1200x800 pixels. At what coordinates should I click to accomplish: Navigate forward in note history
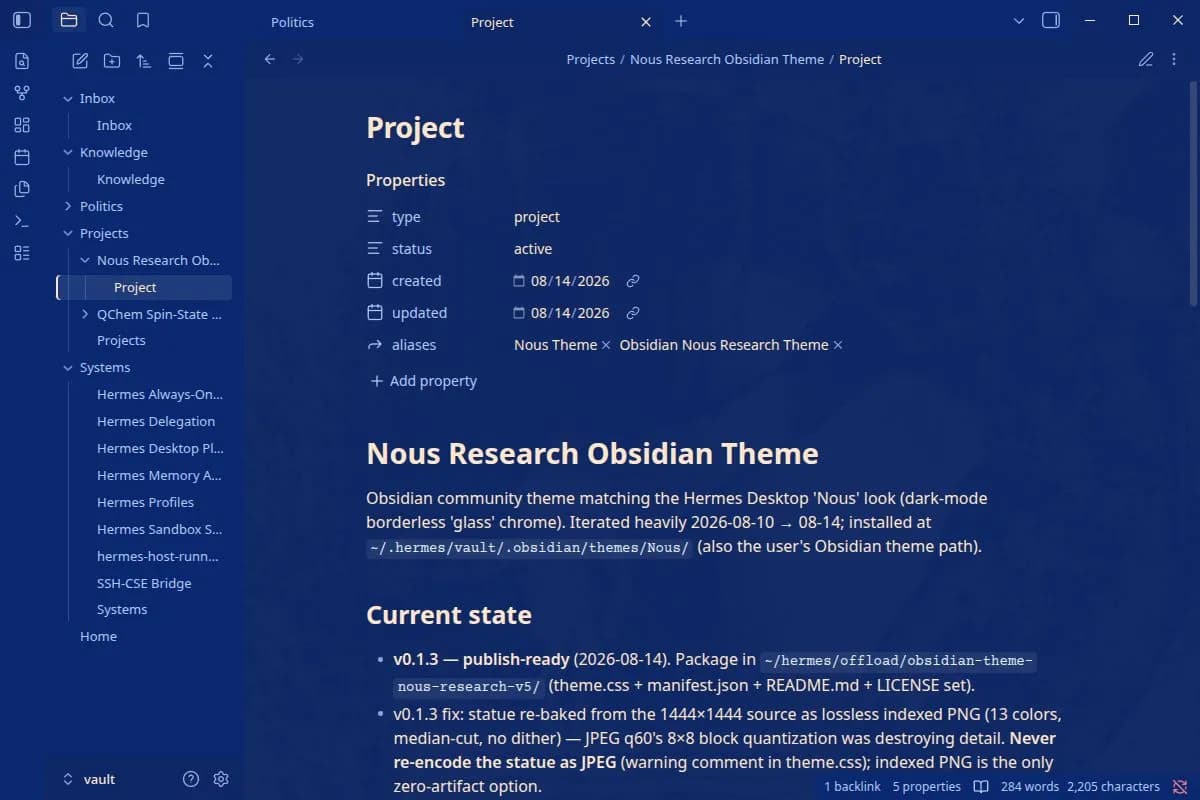[x=297, y=59]
